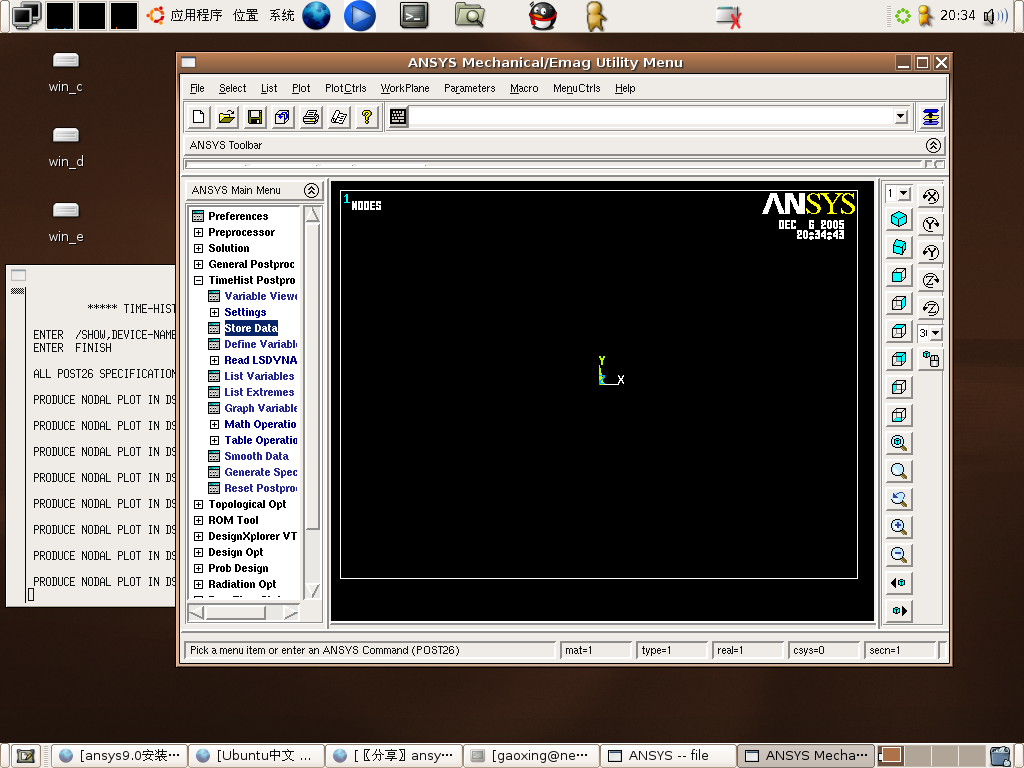Select Store Data in the main menu
Image resolution: width=1024 pixels, height=768 pixels.
(251, 328)
